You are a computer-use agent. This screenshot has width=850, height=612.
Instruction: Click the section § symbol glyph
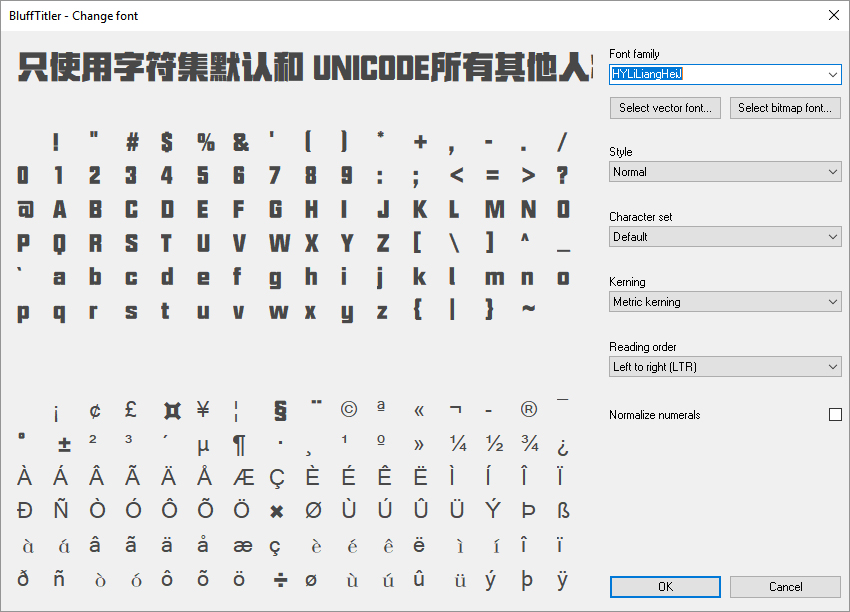click(280, 410)
